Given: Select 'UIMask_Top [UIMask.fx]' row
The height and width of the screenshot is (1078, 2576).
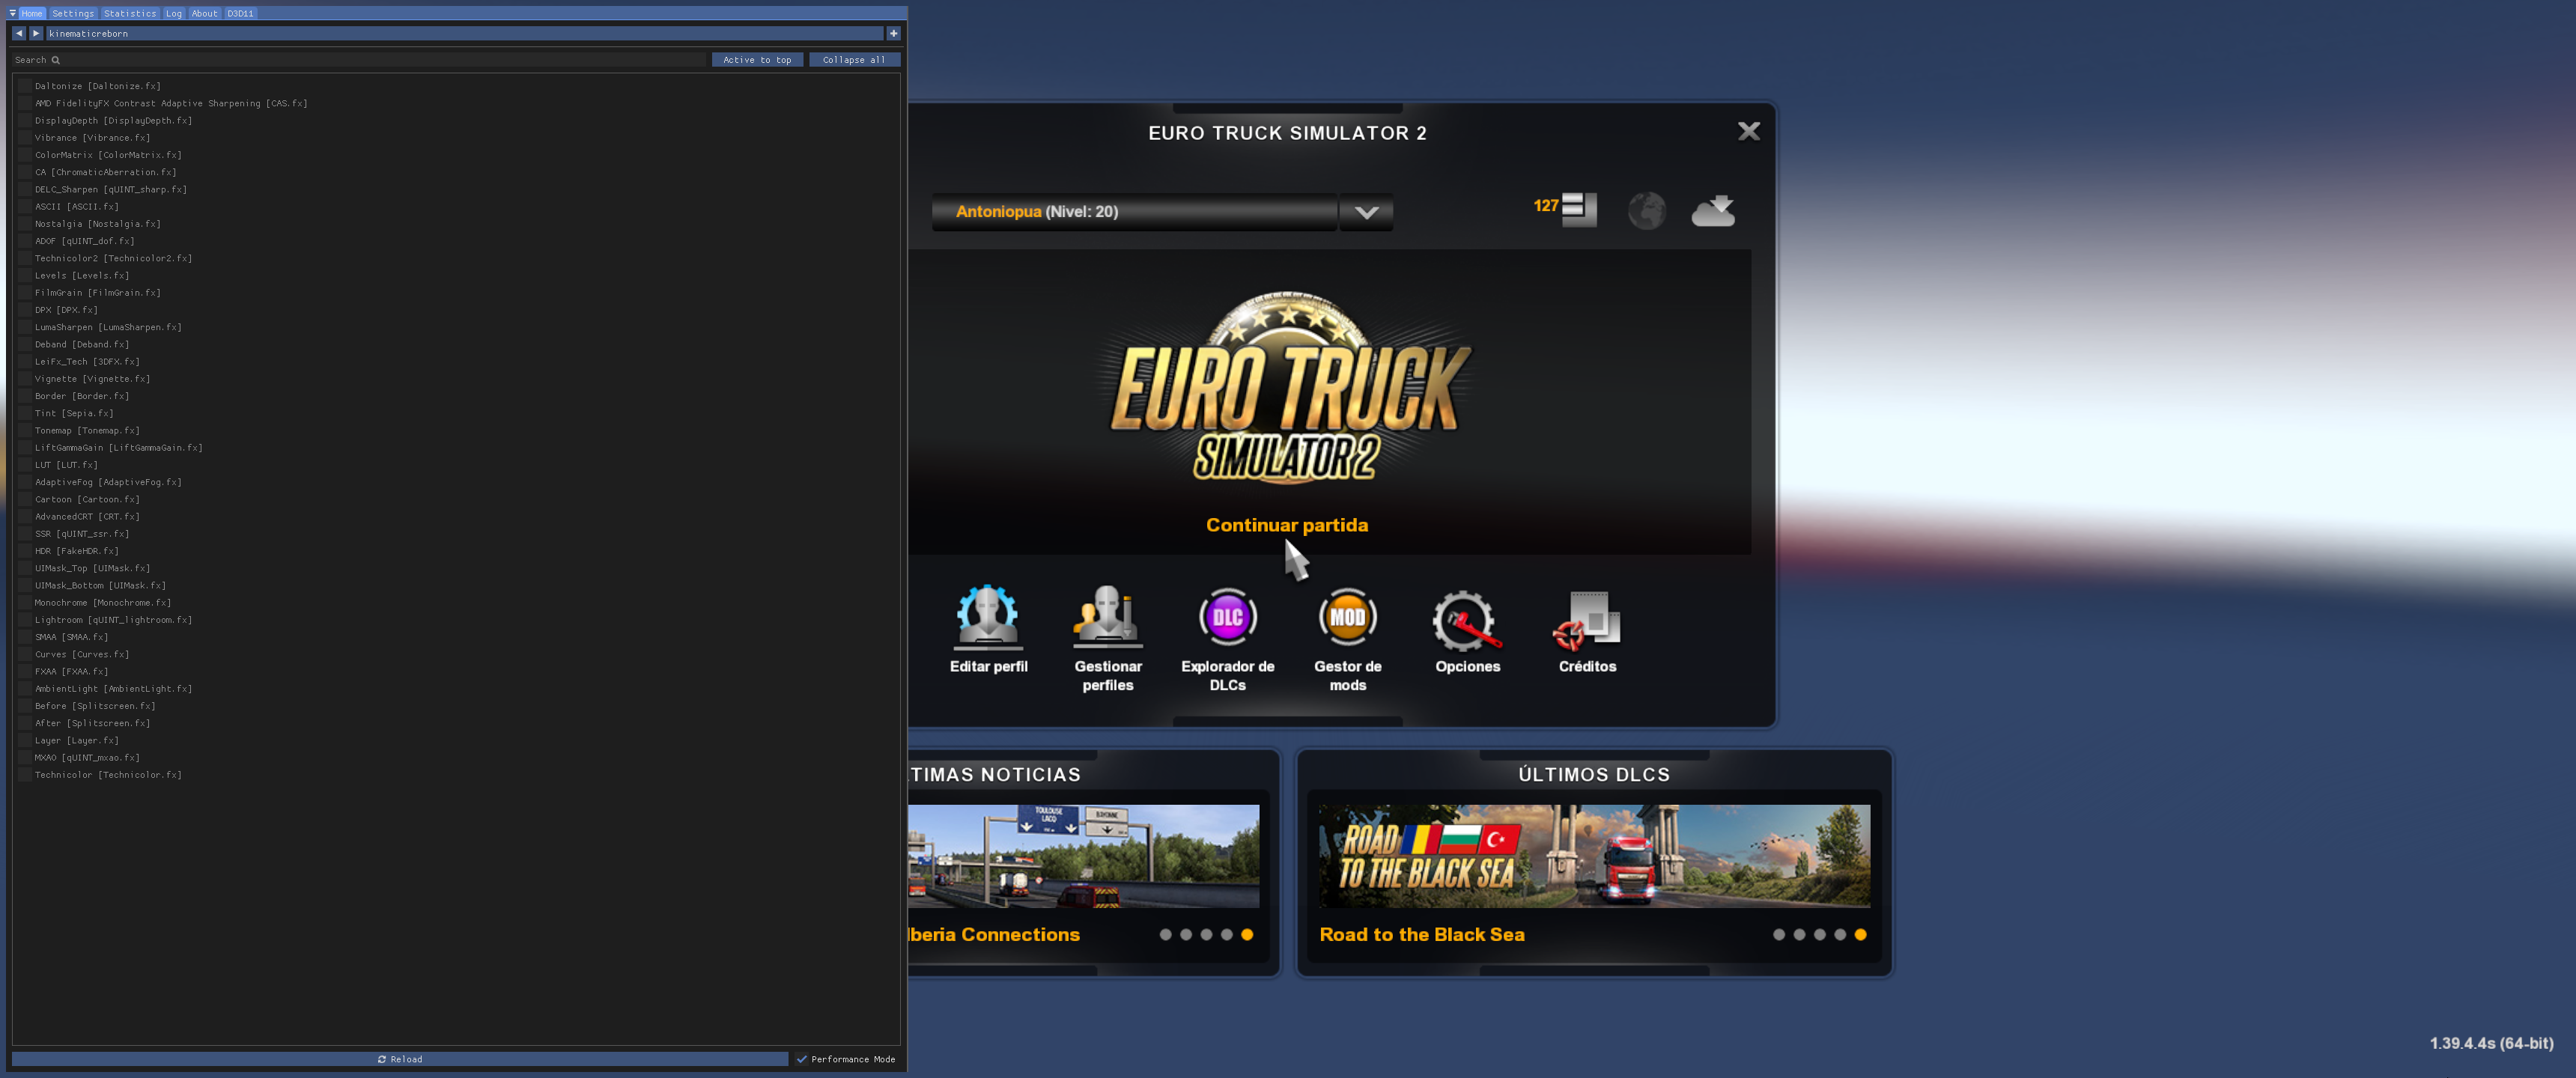Looking at the screenshot, I should (92, 568).
